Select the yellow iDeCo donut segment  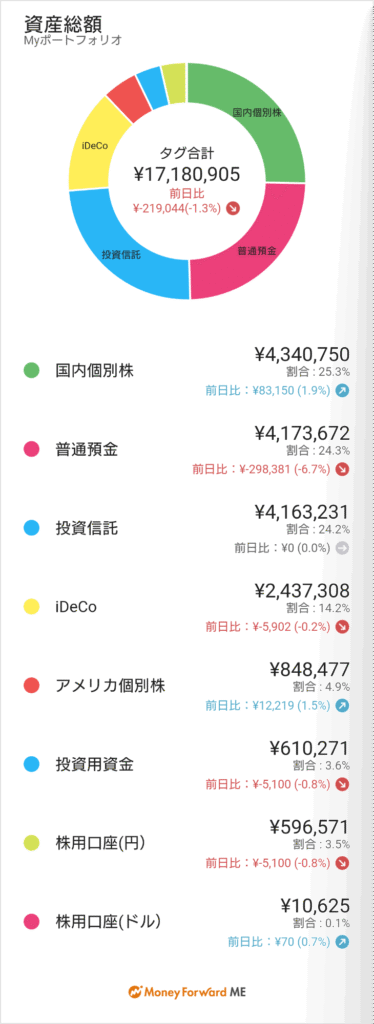[x=93, y=145]
